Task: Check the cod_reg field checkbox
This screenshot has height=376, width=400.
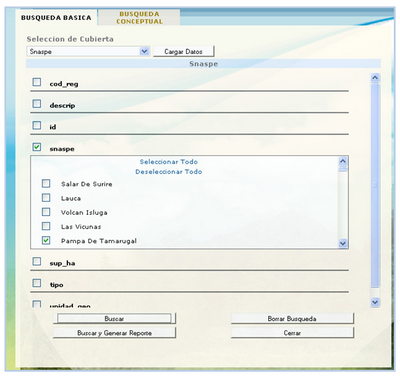Action: (37, 82)
